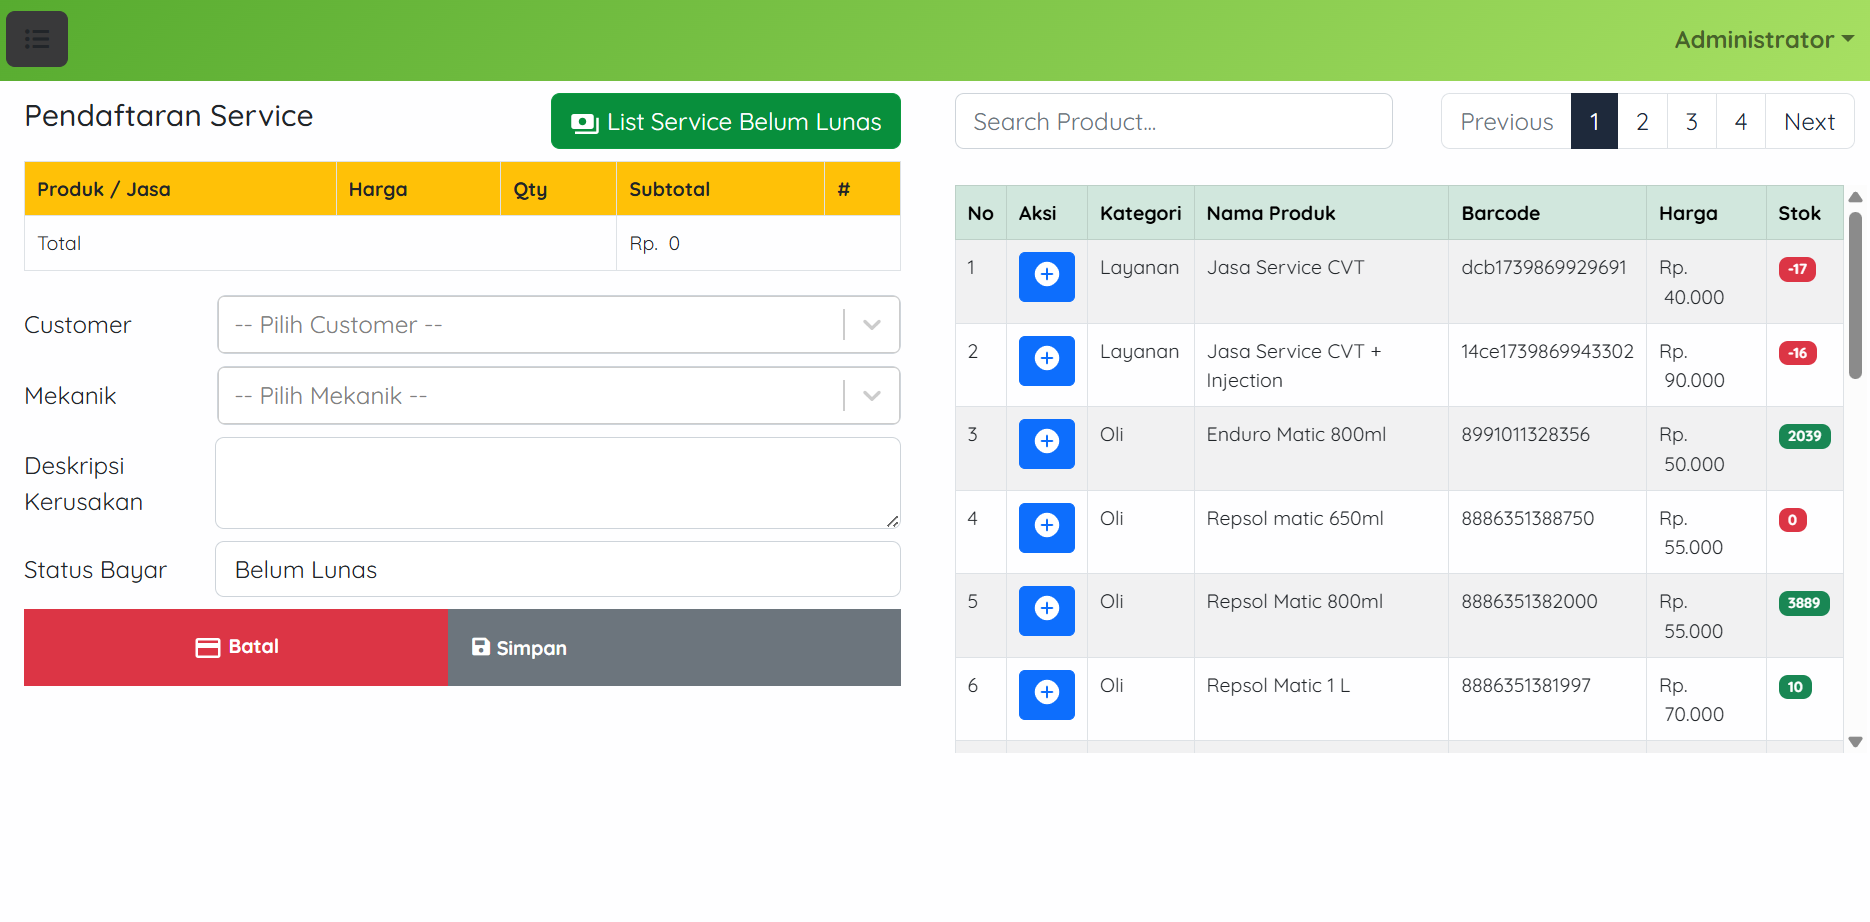Open List Service Belum Lunas
The height and width of the screenshot is (922, 1870).
point(725,122)
